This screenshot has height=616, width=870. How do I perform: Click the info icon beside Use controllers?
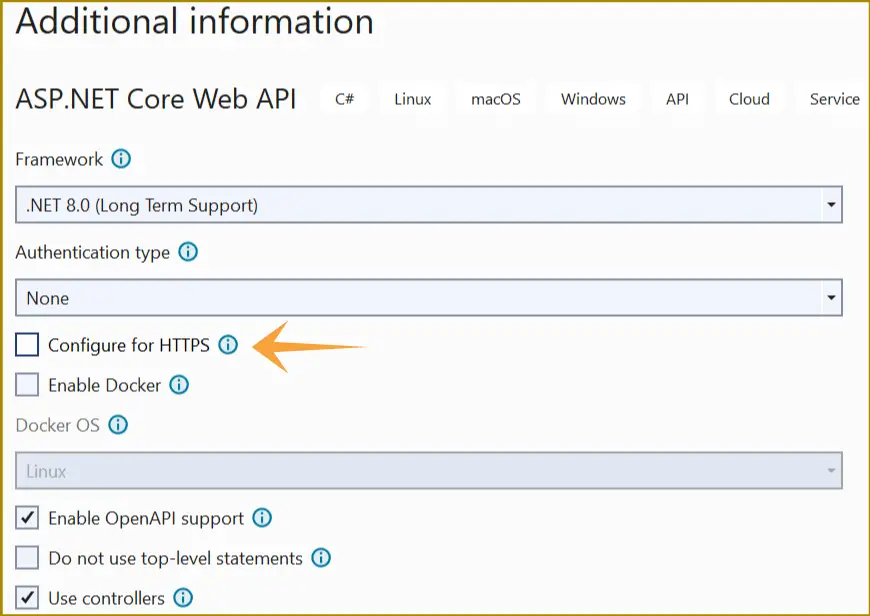tap(183, 598)
